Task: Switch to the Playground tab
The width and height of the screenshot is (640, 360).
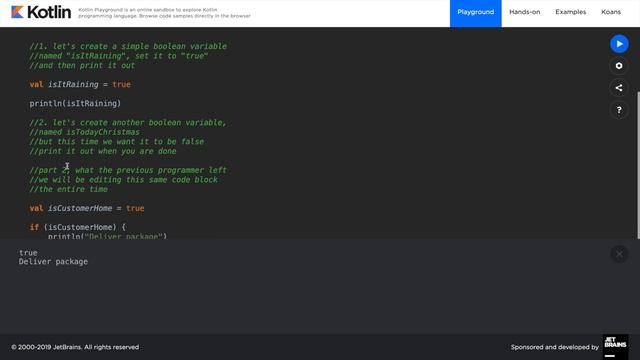Action: (476, 12)
